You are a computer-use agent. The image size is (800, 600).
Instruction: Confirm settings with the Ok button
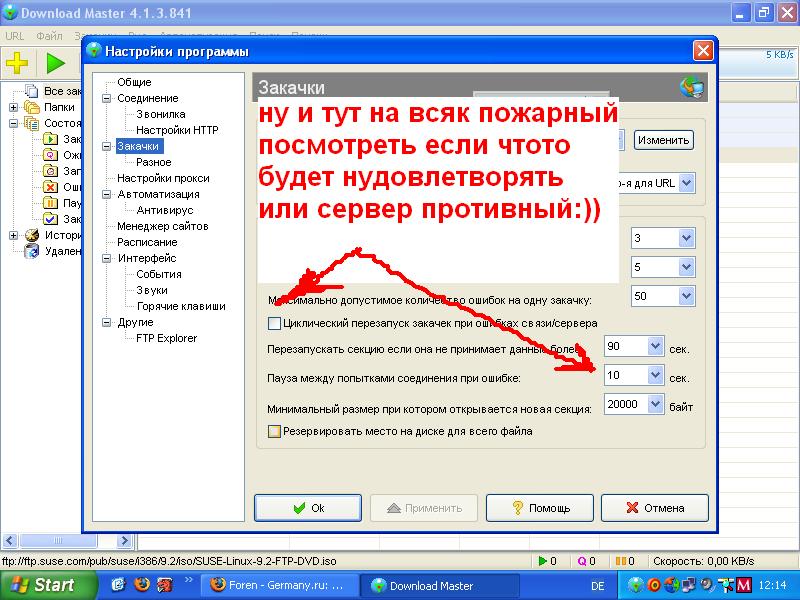point(308,508)
